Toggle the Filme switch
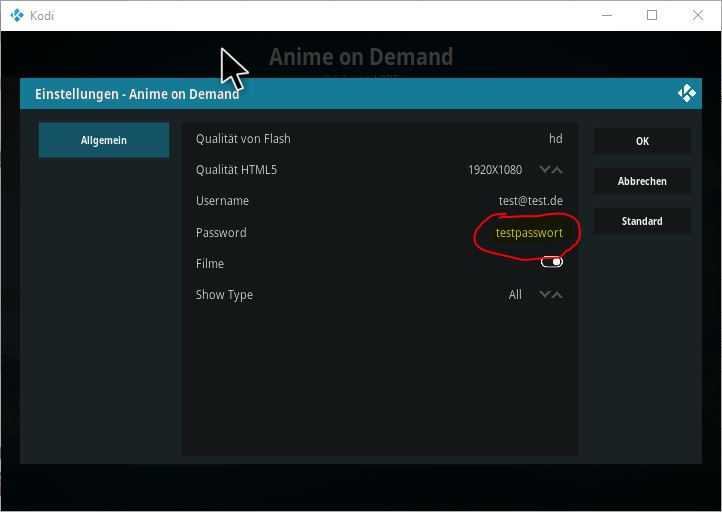Image resolution: width=722 pixels, height=512 pixels. click(552, 262)
